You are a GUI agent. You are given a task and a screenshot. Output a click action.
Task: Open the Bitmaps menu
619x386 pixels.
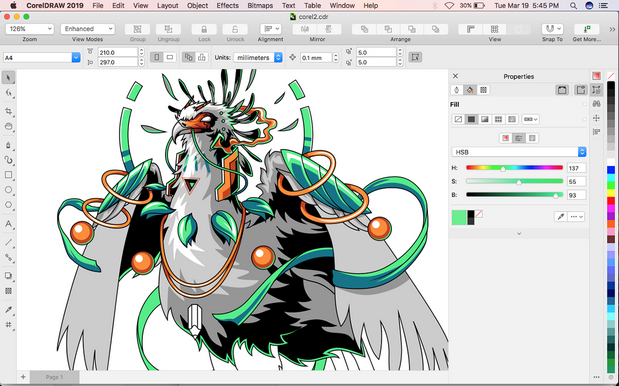tap(260, 6)
